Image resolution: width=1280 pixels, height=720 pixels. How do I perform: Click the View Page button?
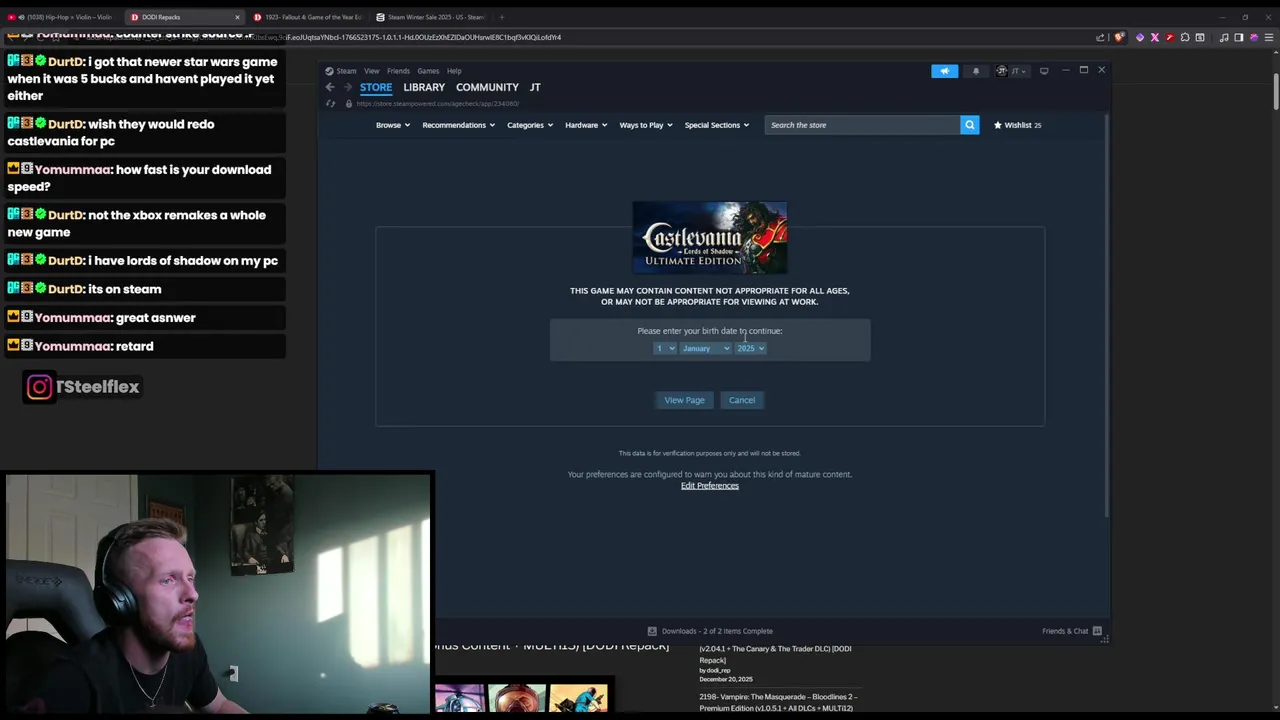pos(684,400)
